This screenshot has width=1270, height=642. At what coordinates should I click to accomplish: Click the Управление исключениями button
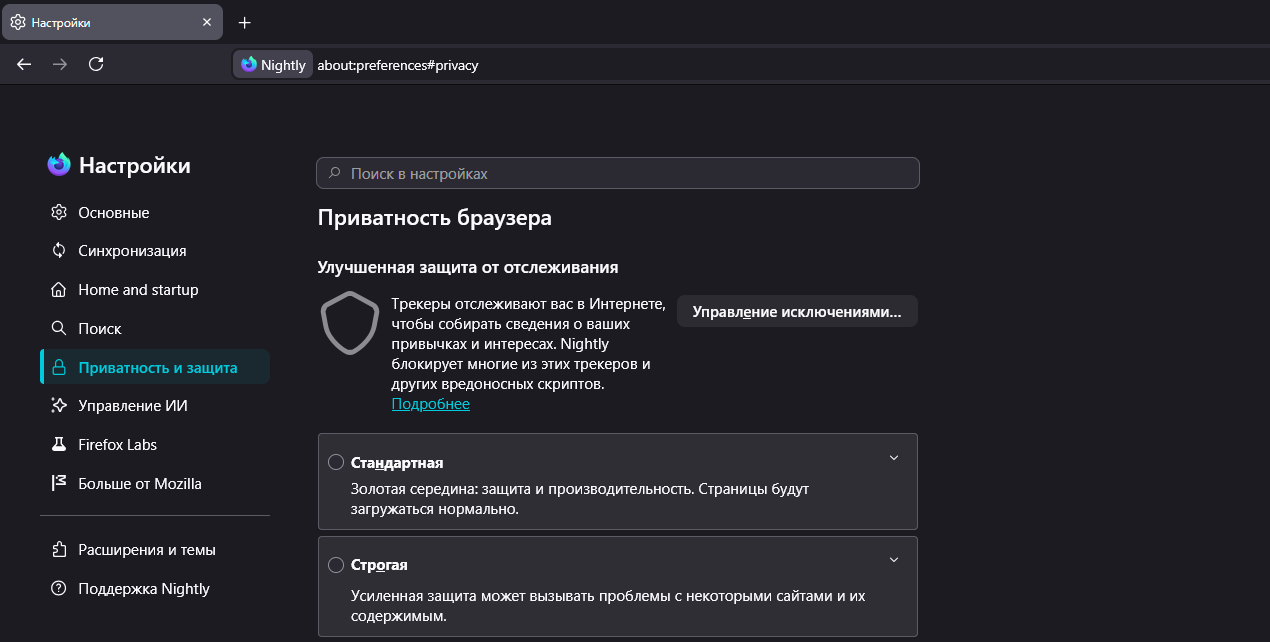pos(797,311)
